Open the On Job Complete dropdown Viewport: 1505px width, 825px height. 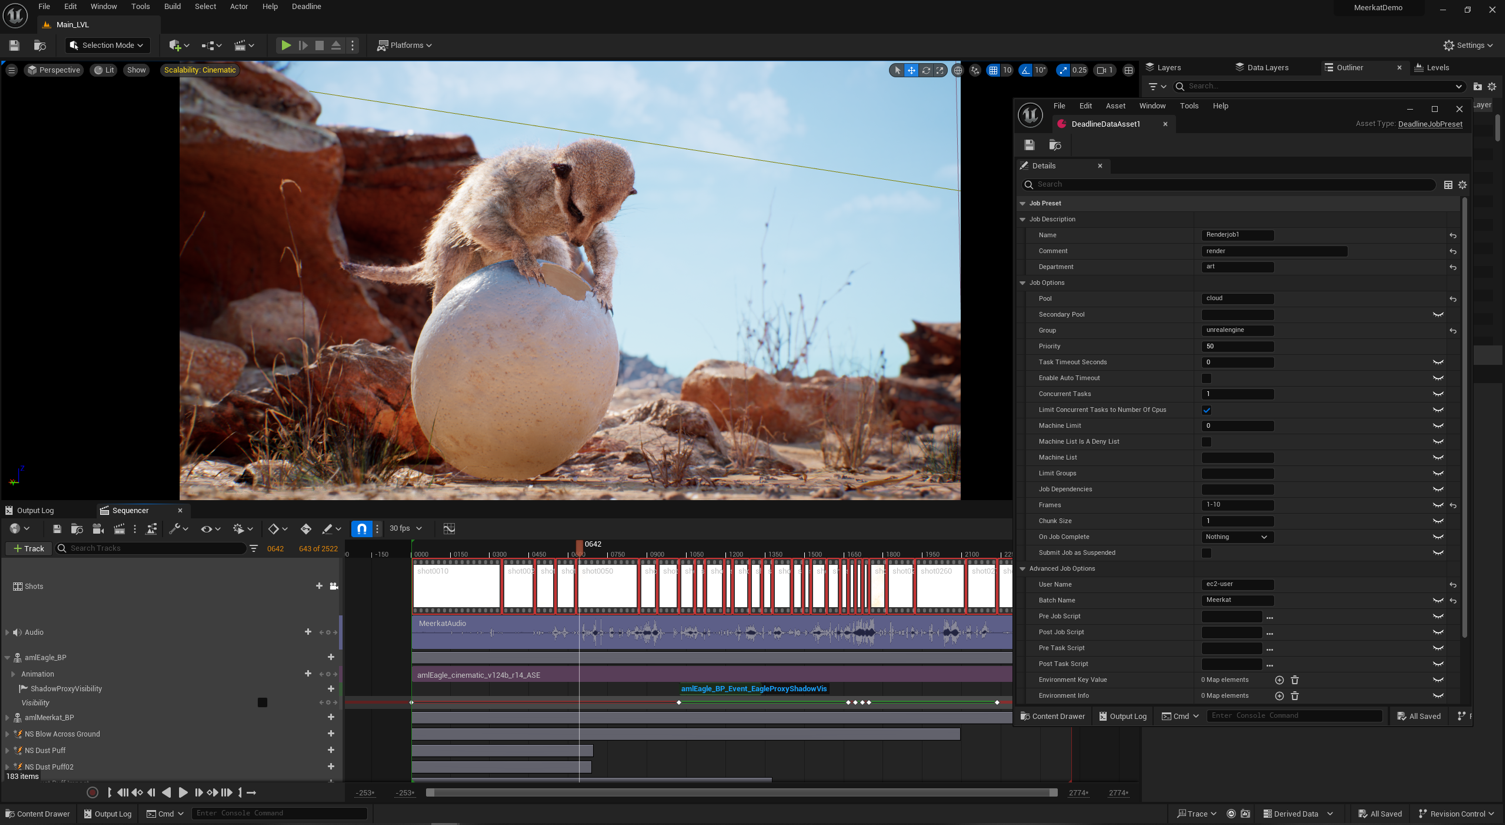(1237, 537)
